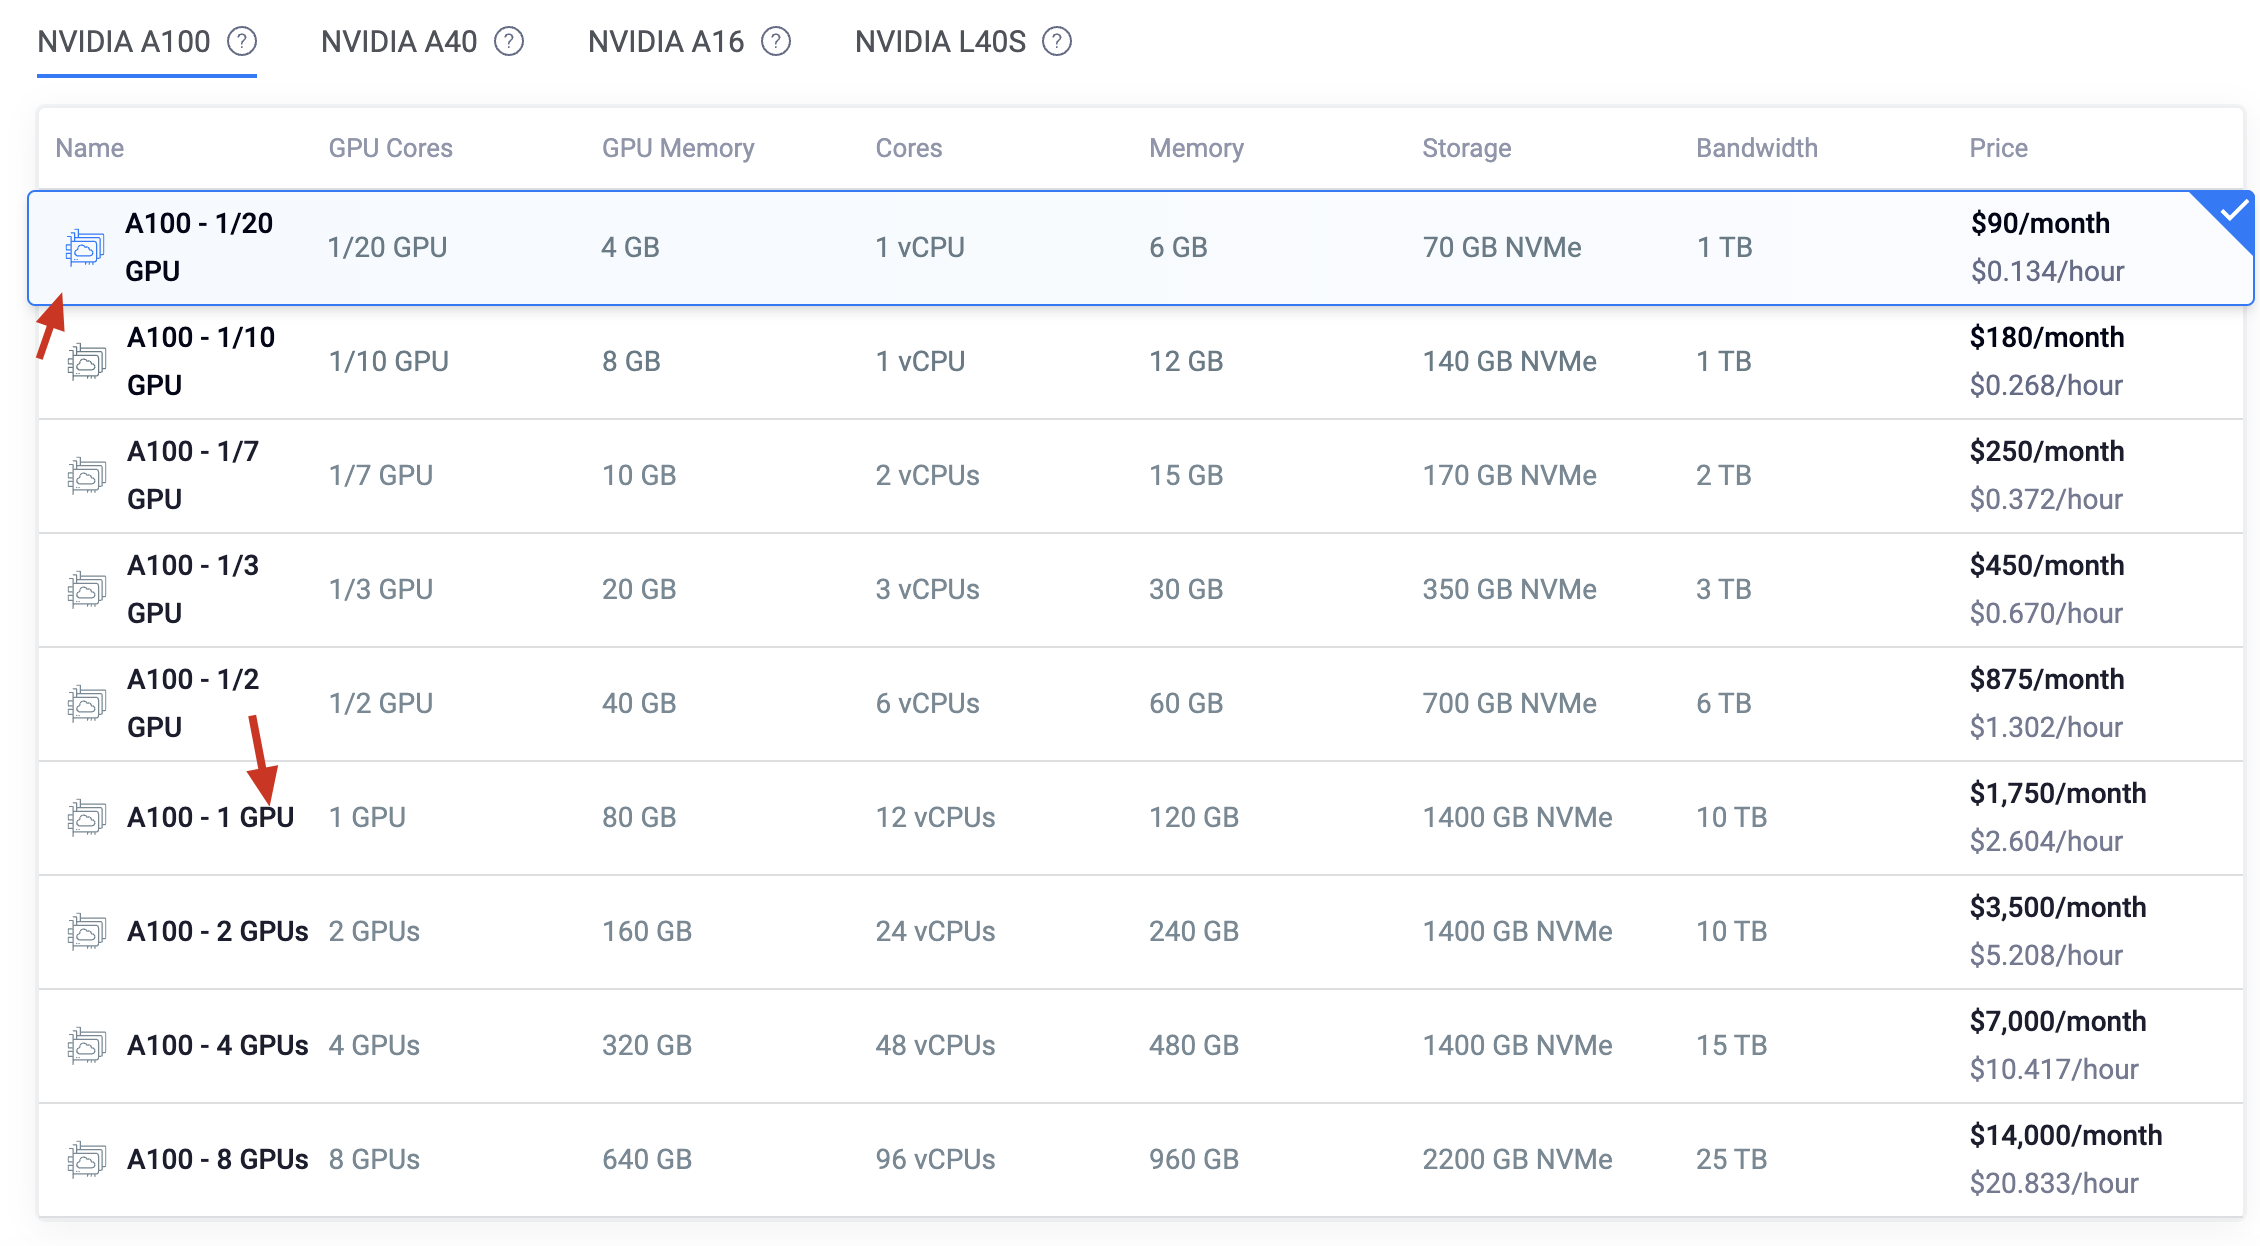Click the GPU Memory column header
2260x1246 pixels.
[677, 148]
